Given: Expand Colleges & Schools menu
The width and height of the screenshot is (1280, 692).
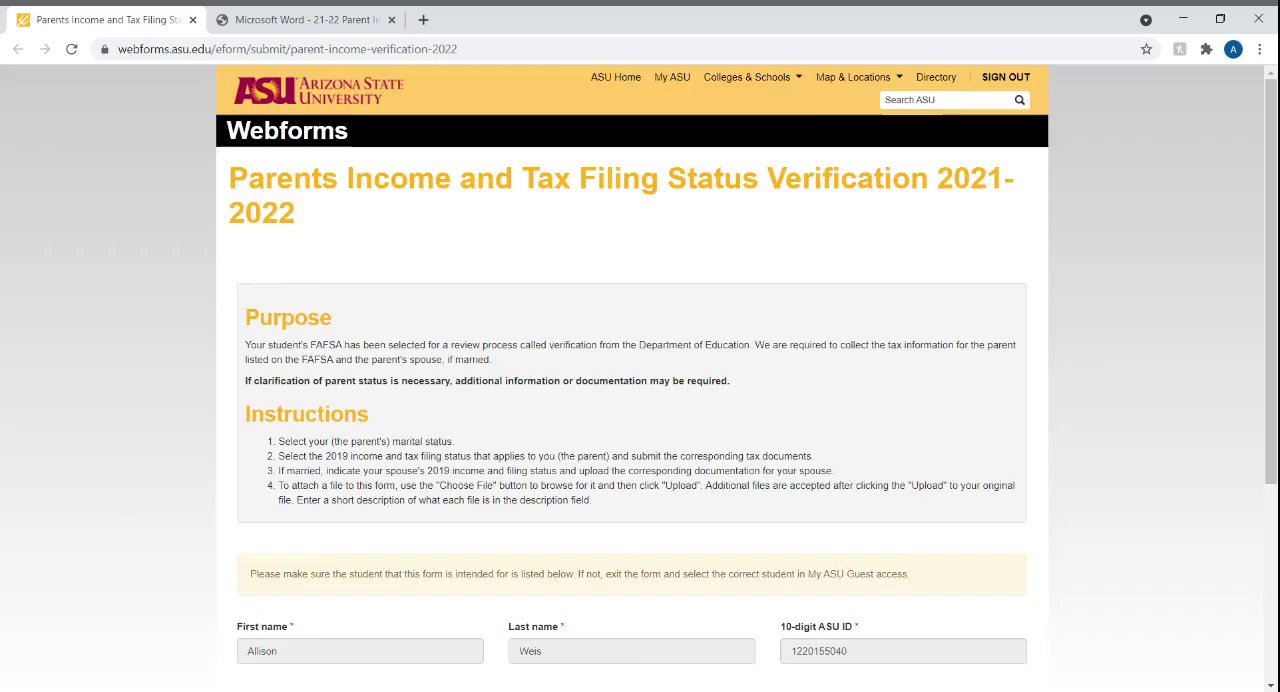Looking at the screenshot, I should coord(753,77).
